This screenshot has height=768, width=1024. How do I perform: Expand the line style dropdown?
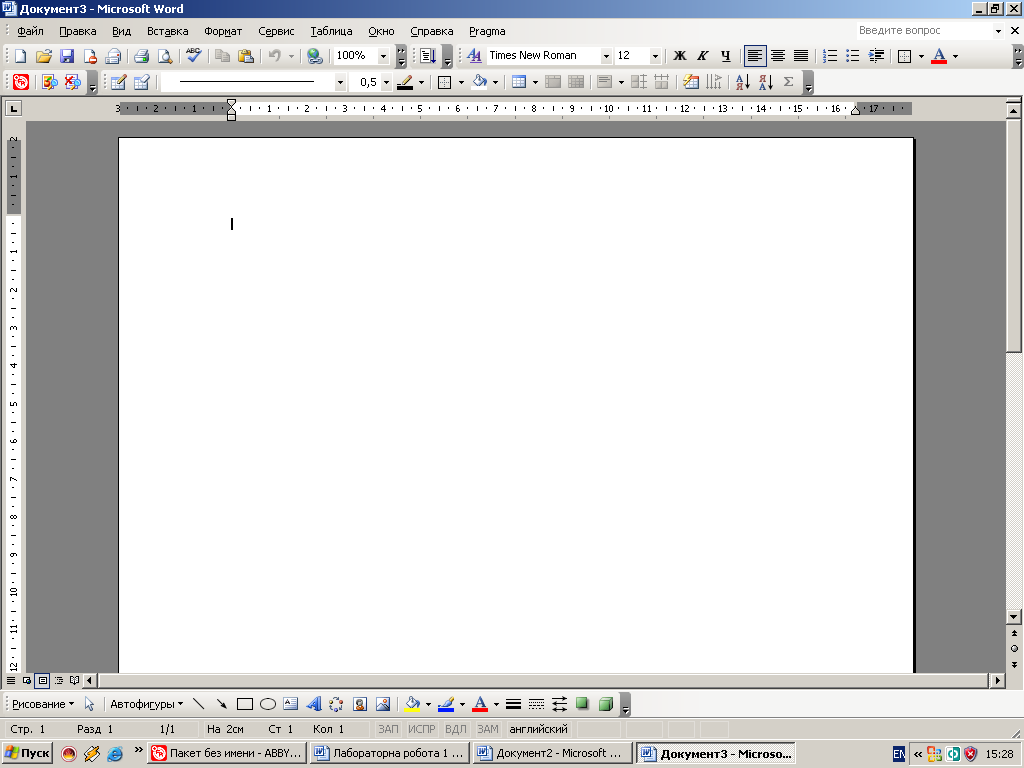pyautogui.click(x=340, y=82)
